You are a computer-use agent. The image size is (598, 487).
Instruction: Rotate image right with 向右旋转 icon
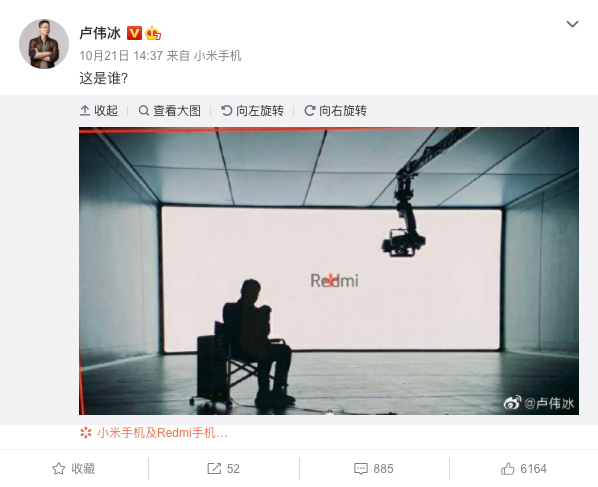310,111
